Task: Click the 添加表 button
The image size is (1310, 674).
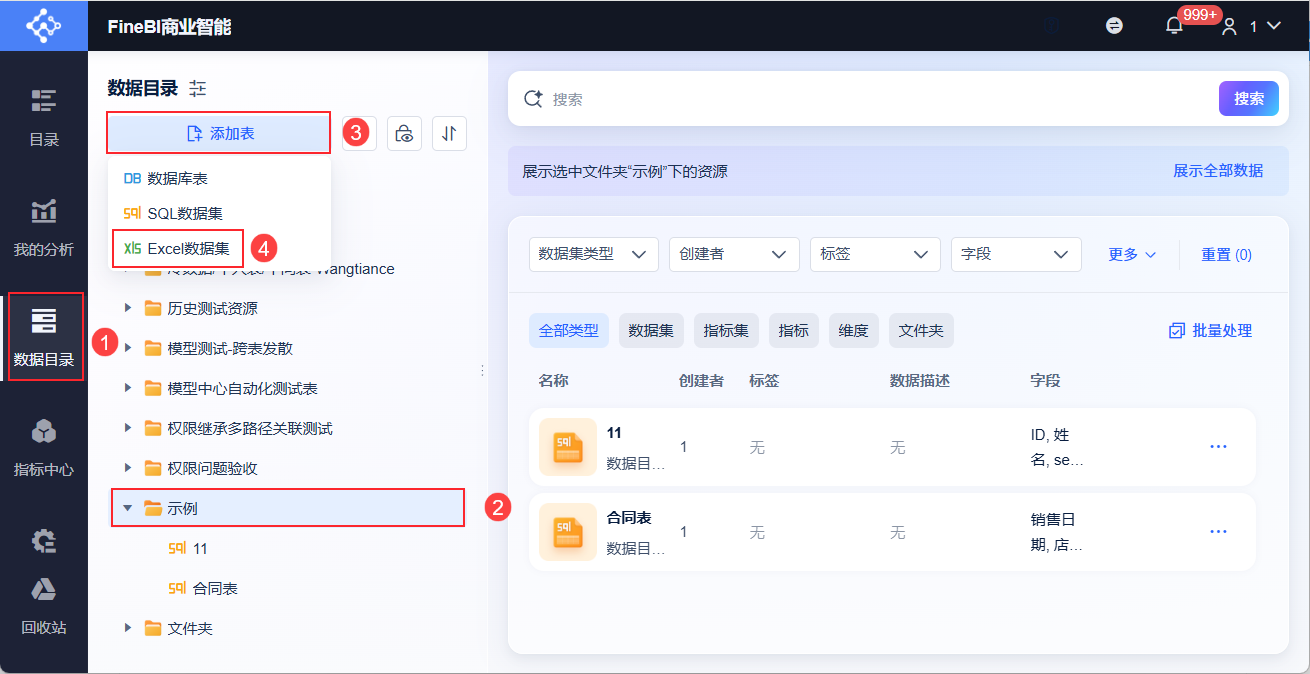Action: (219, 133)
